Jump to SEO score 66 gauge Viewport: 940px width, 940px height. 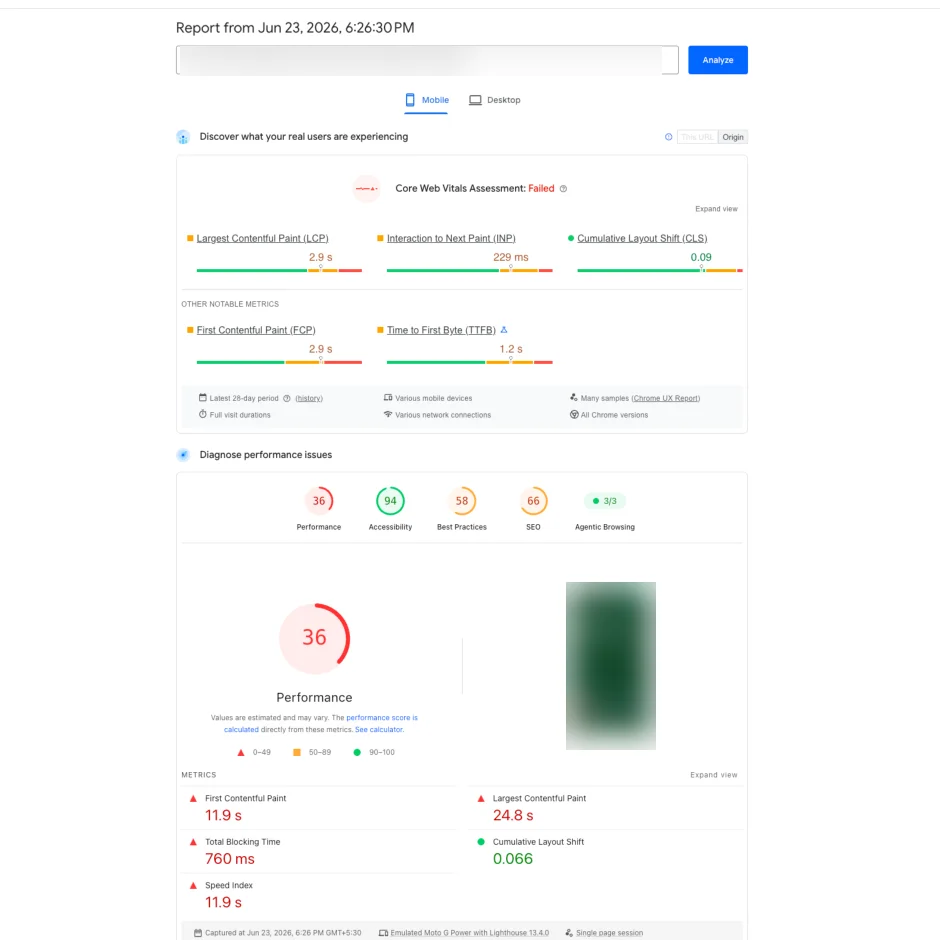(533, 501)
